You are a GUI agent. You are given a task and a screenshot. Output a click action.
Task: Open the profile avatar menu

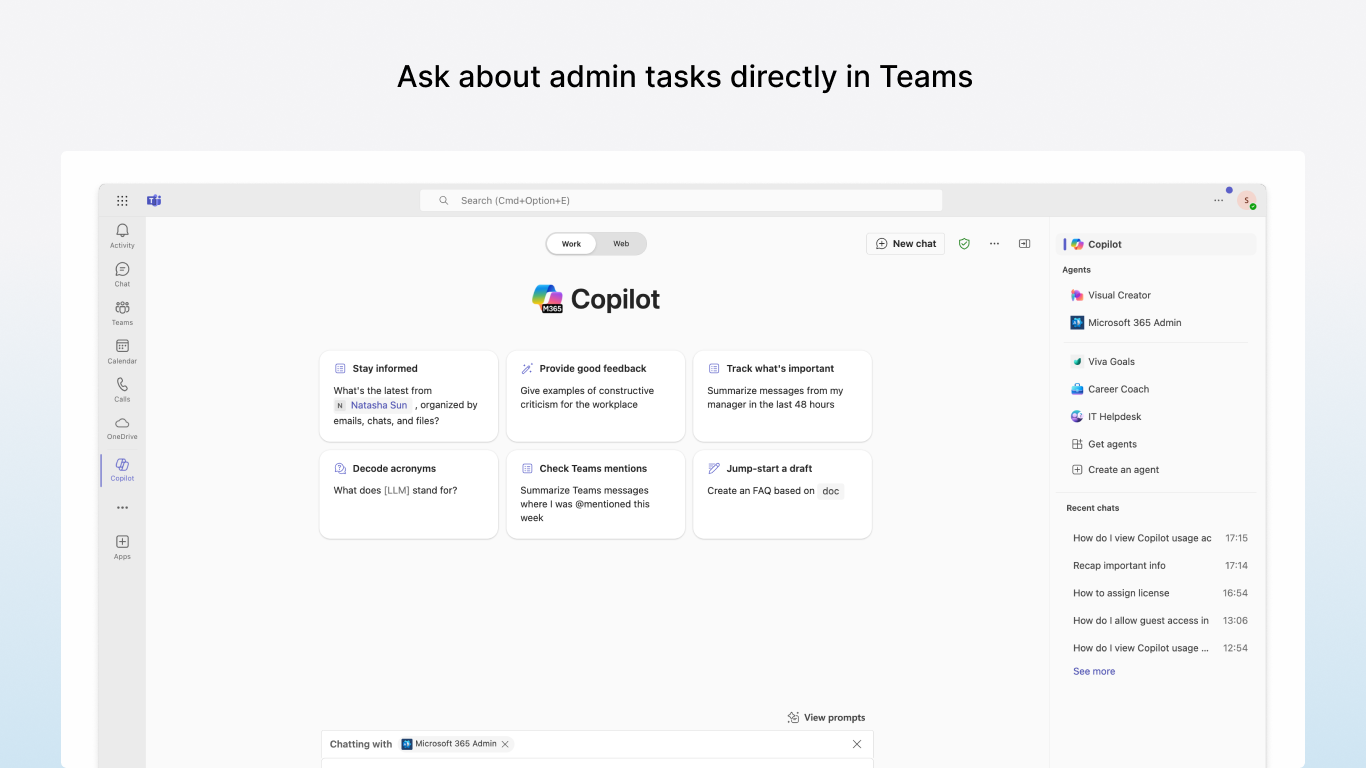click(1246, 200)
